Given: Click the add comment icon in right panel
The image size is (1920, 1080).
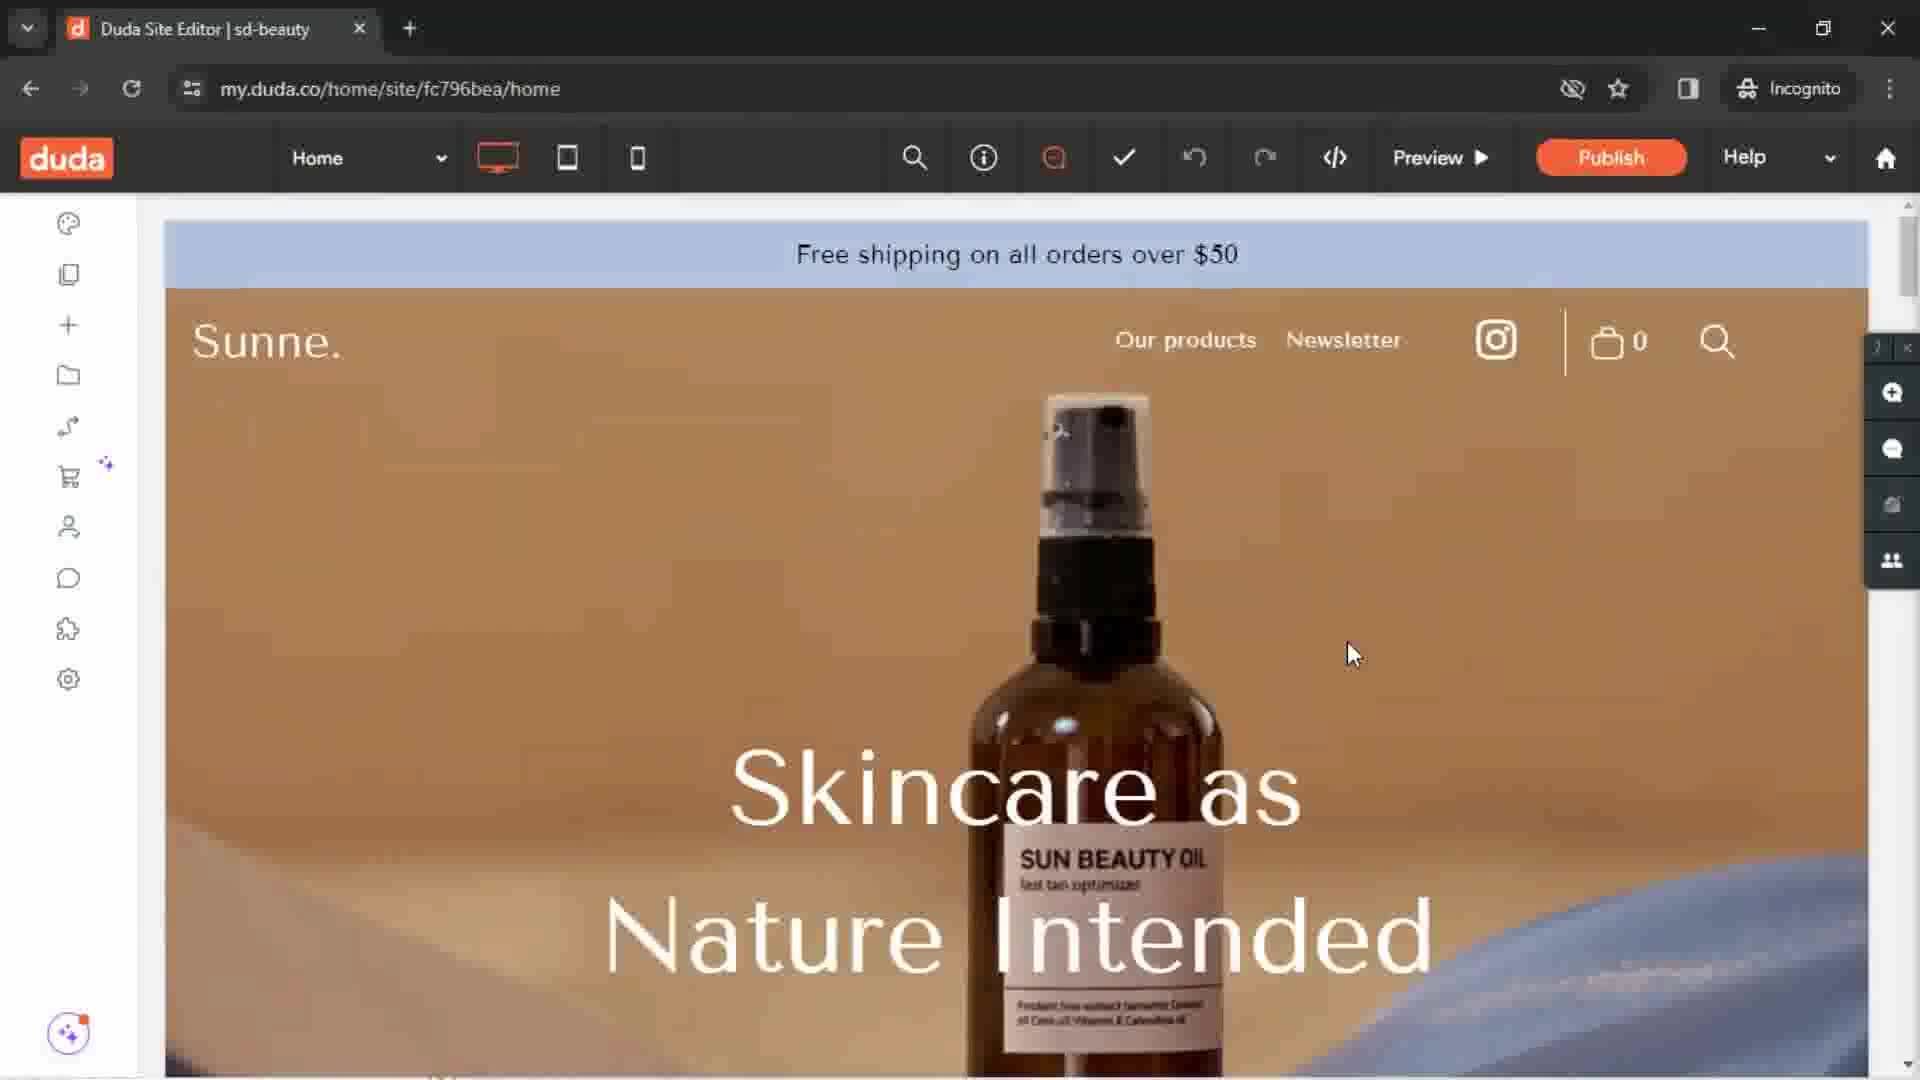Looking at the screenshot, I should coord(1892,392).
